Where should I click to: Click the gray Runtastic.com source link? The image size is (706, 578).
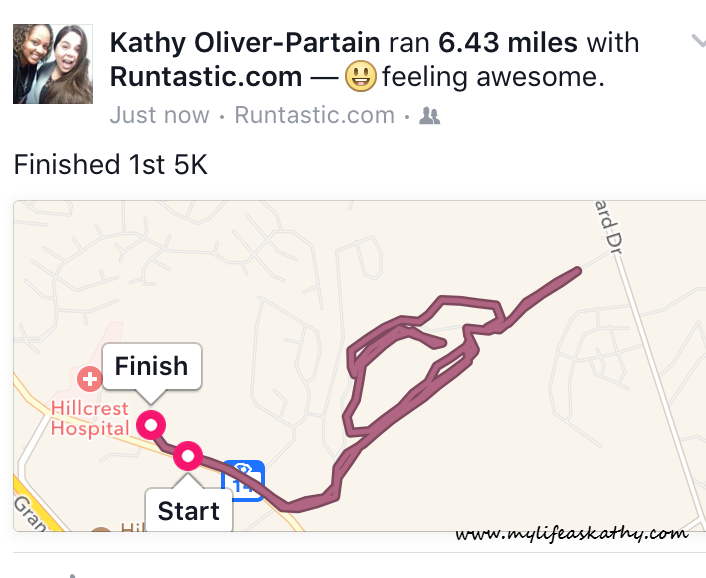[314, 115]
